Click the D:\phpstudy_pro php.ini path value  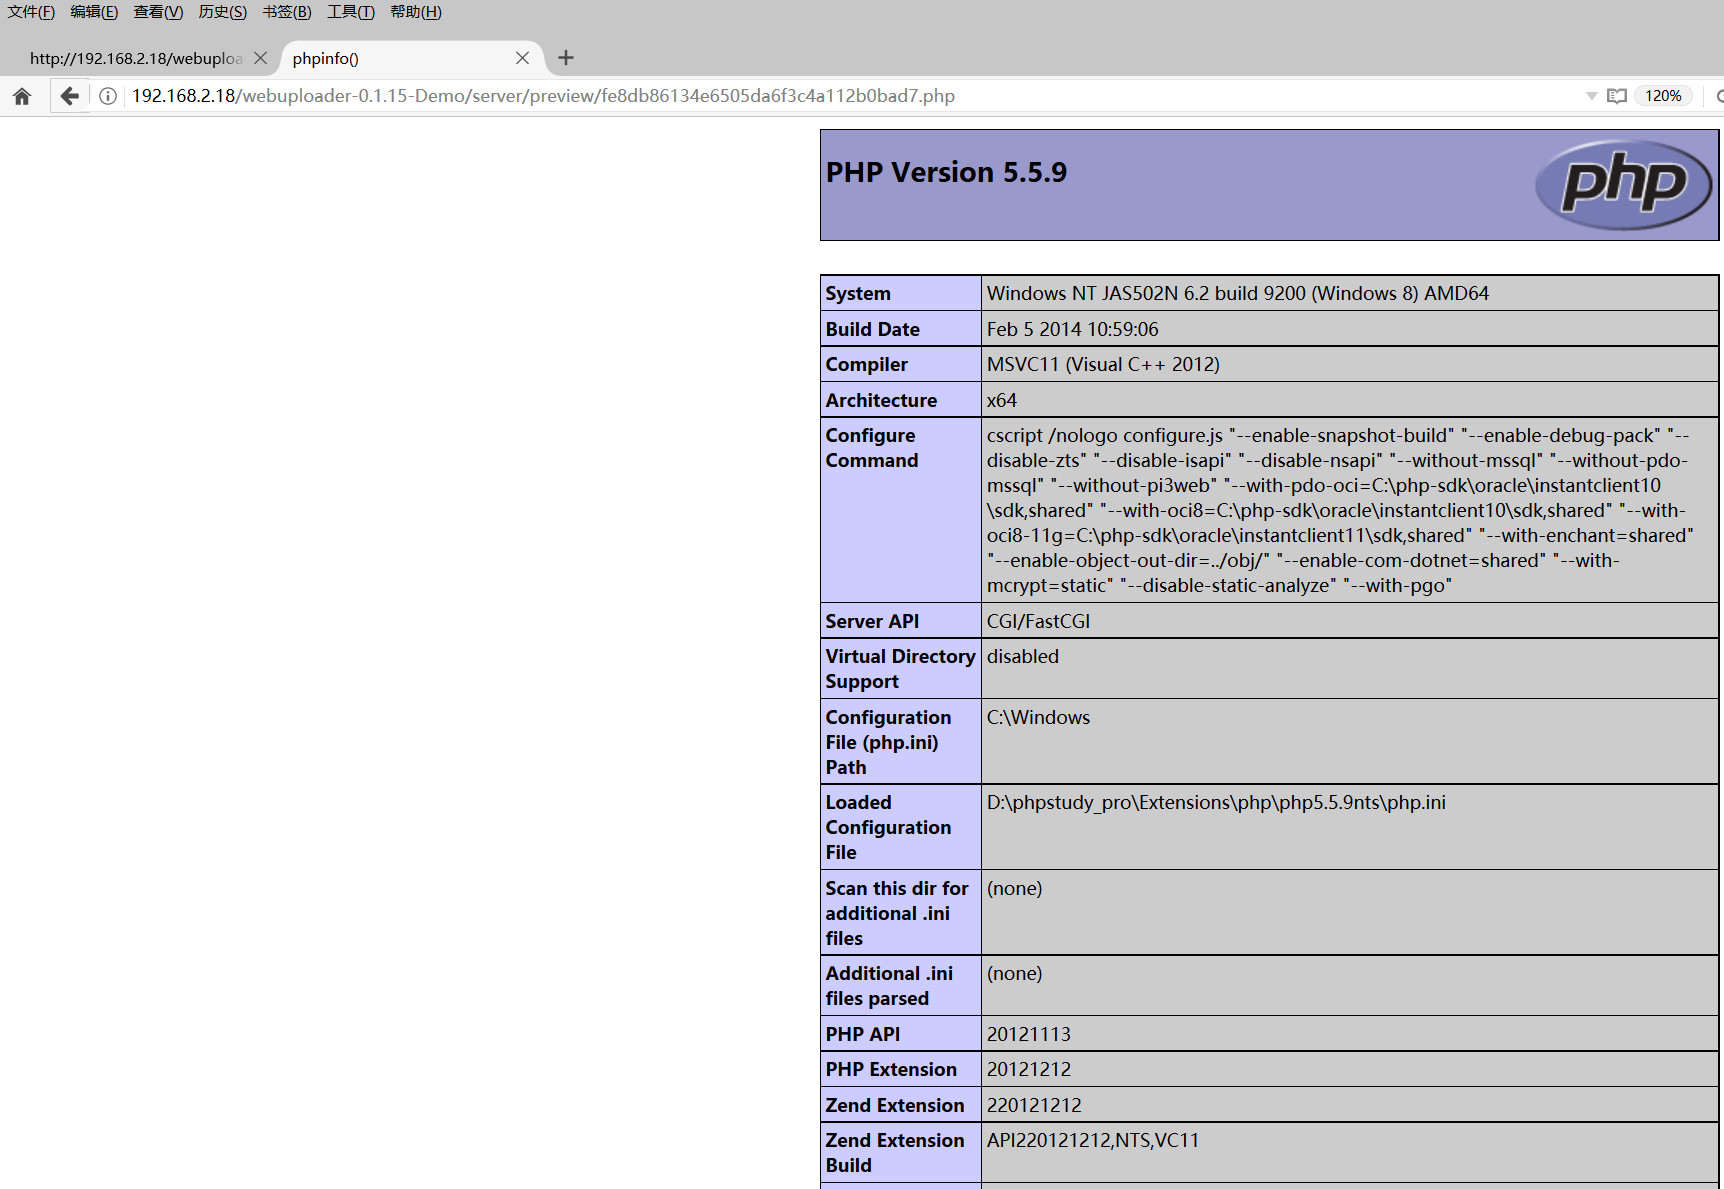coord(1217,802)
